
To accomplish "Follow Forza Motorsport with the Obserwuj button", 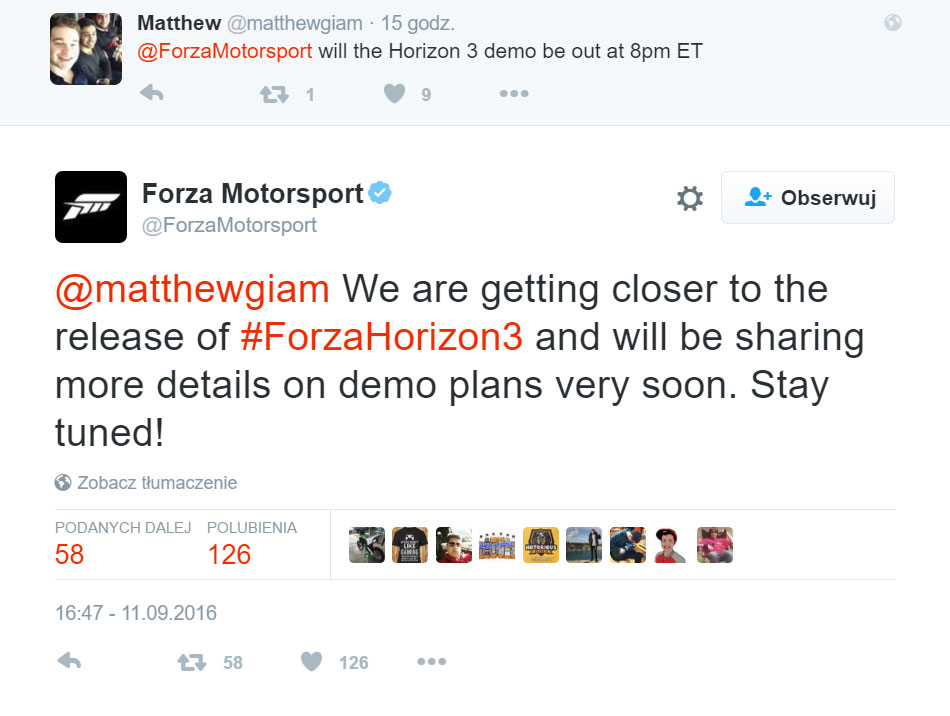I will click(808, 198).
